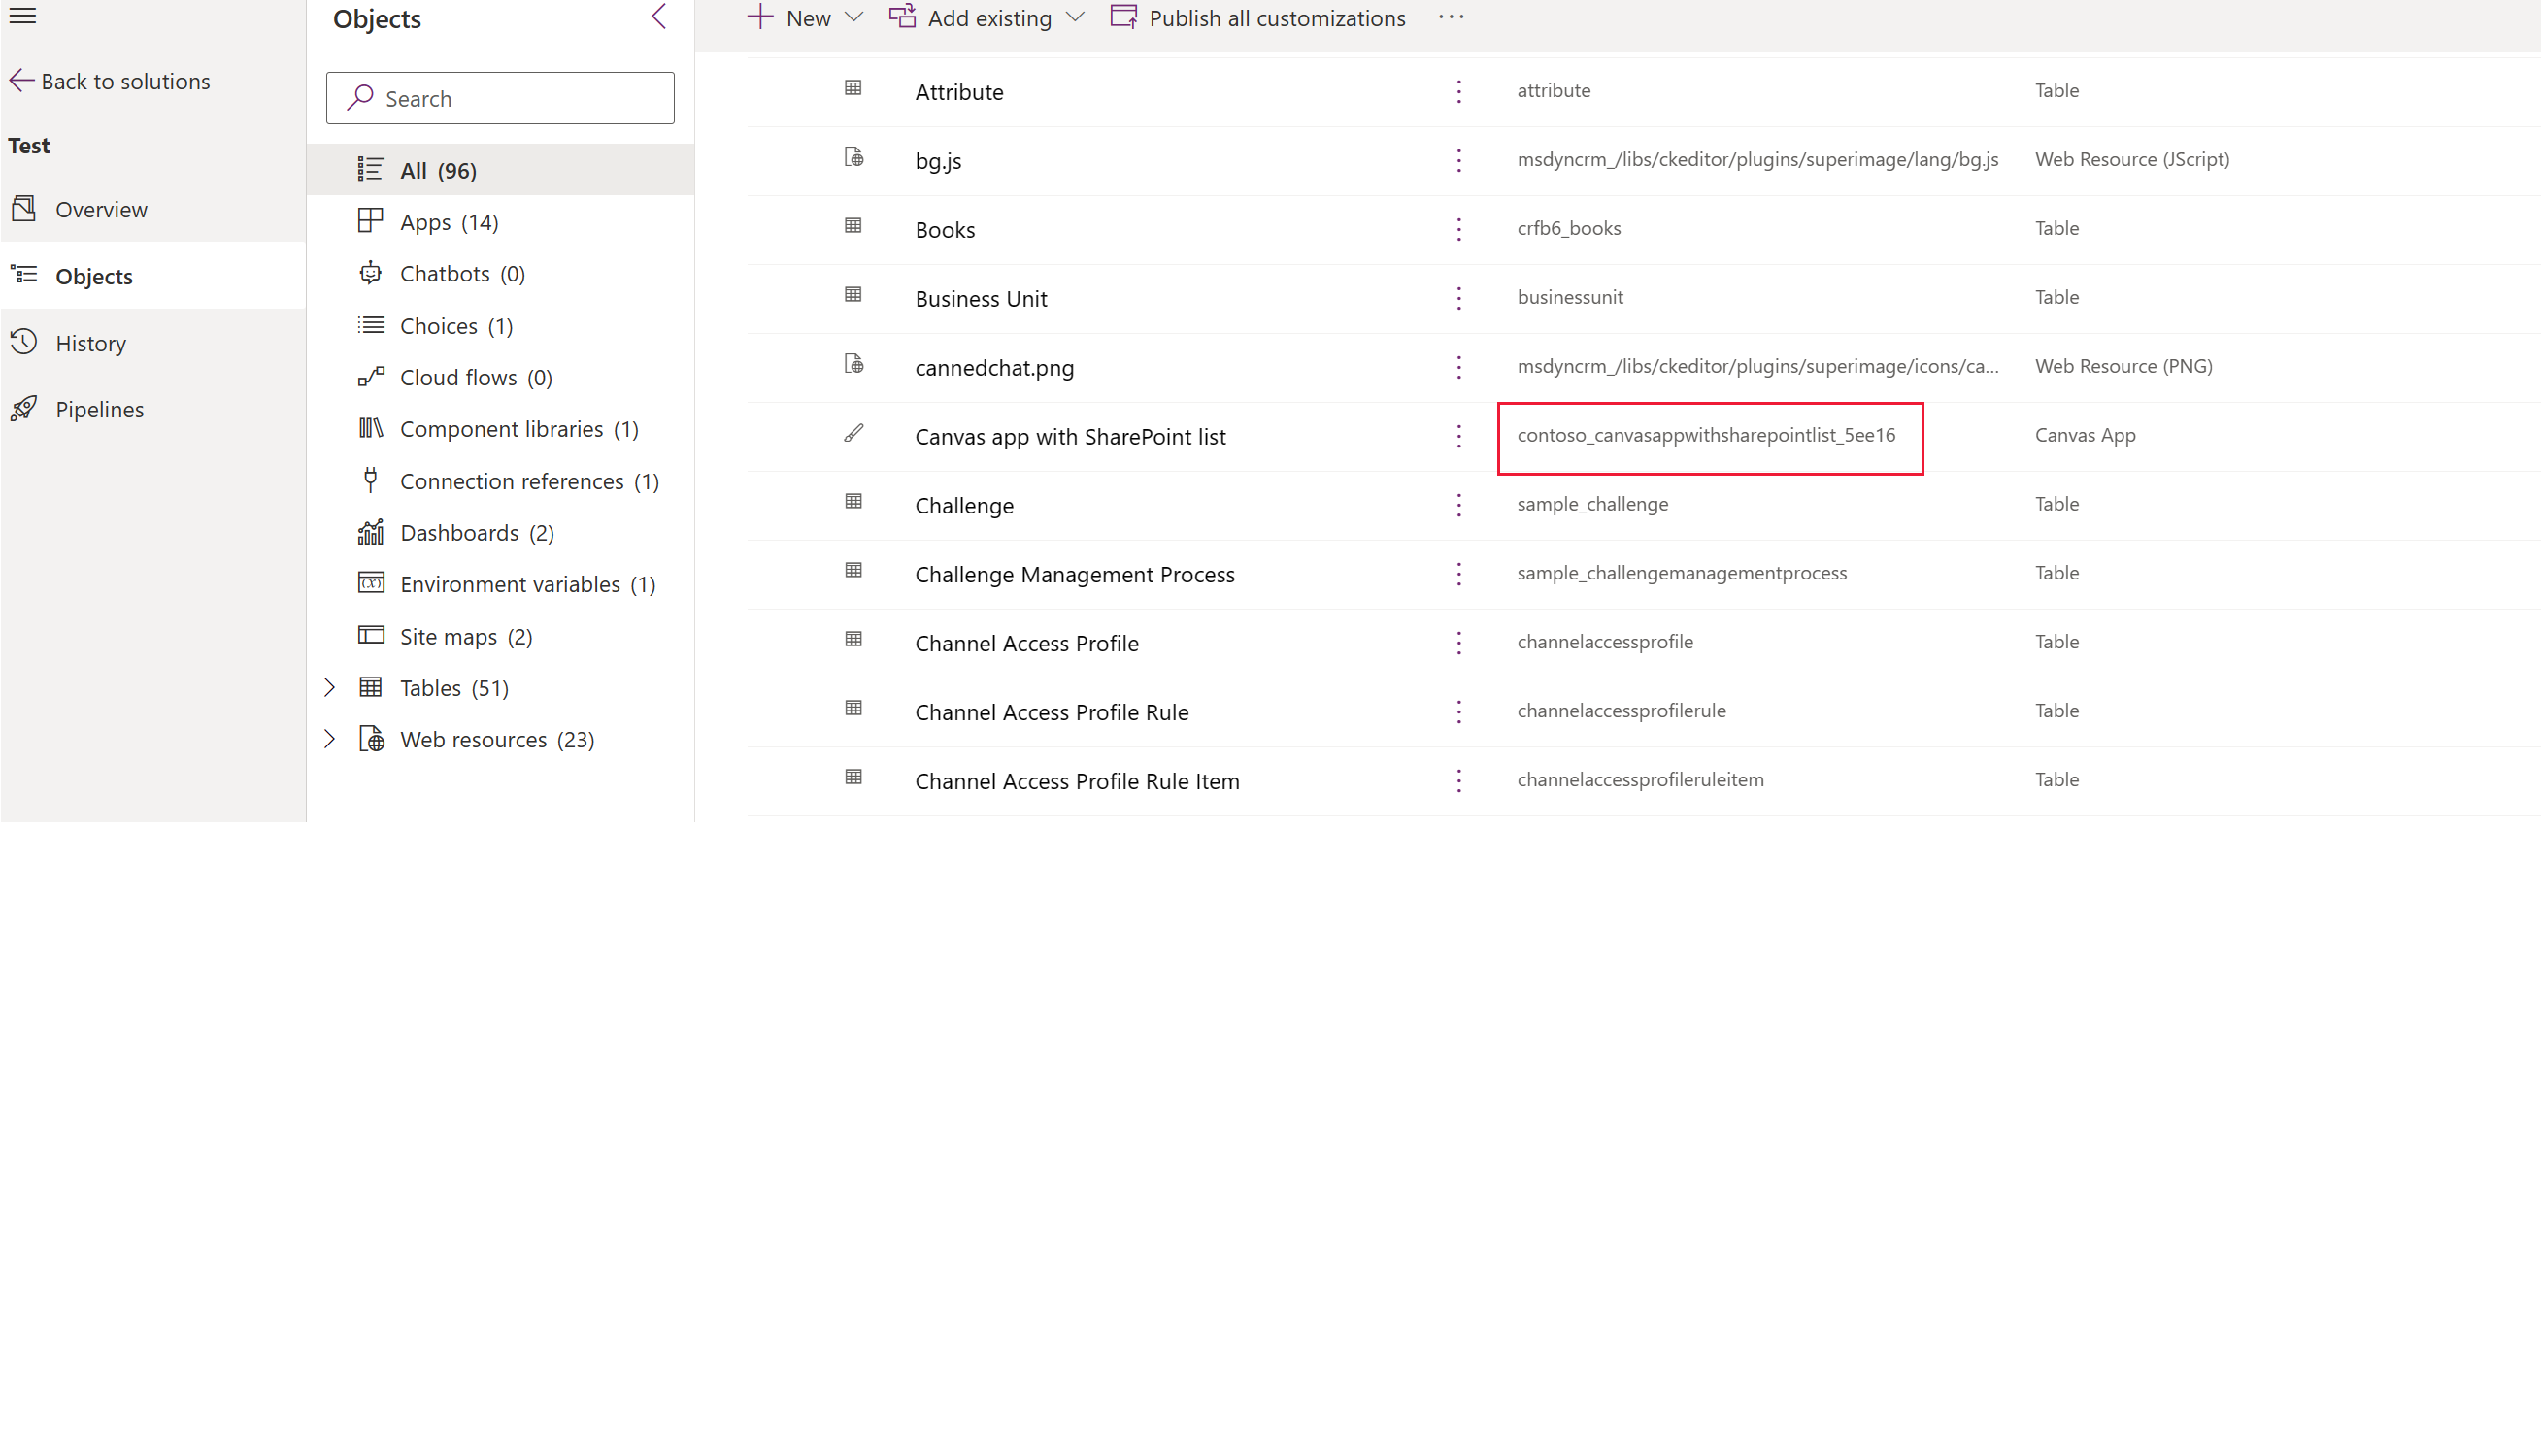Open more options for Challenge Management Process
The height and width of the screenshot is (1456, 2541).
coord(1459,575)
